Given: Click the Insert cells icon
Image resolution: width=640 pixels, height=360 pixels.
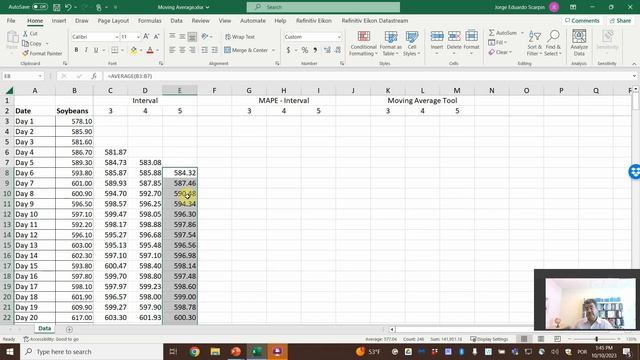Looking at the screenshot, I should coord(437,37).
